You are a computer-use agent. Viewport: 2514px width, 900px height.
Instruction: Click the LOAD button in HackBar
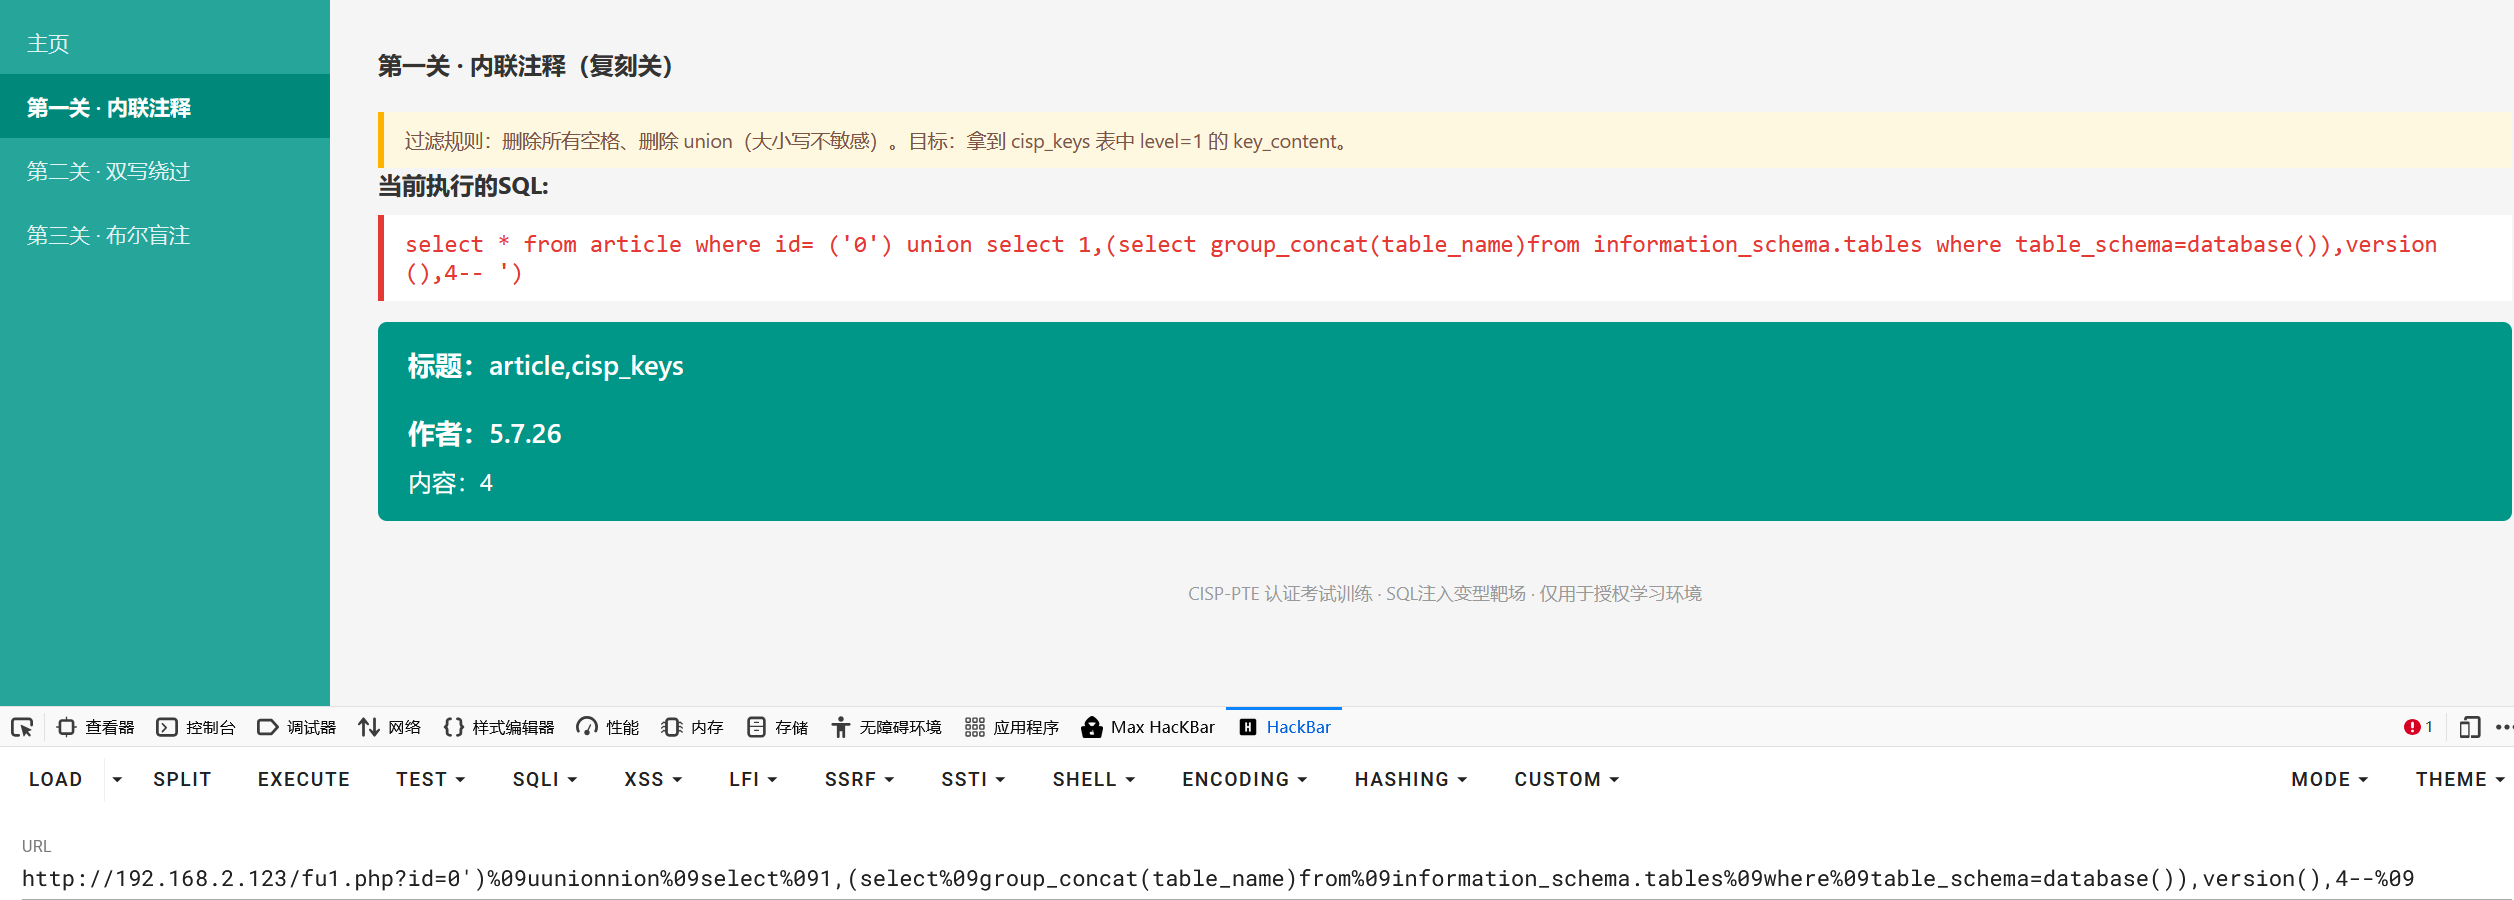click(x=55, y=779)
